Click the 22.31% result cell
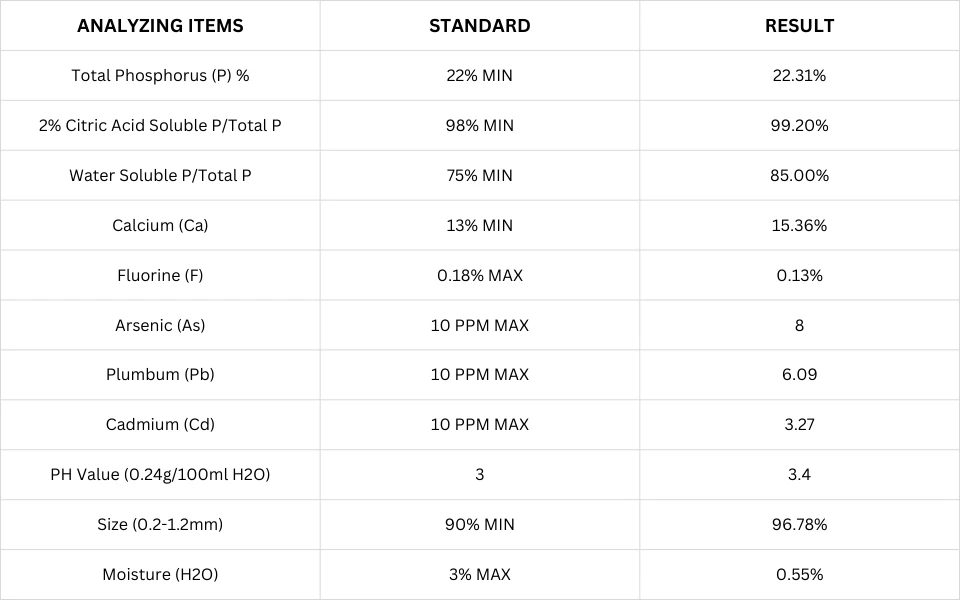The image size is (960, 600). coord(799,75)
